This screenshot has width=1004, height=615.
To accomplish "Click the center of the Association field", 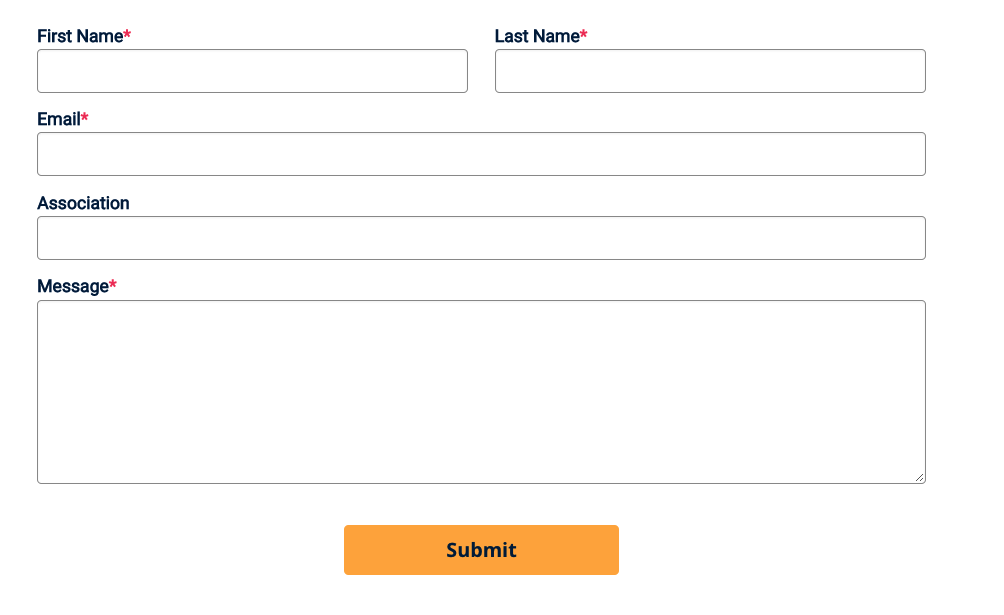I will point(481,238).
